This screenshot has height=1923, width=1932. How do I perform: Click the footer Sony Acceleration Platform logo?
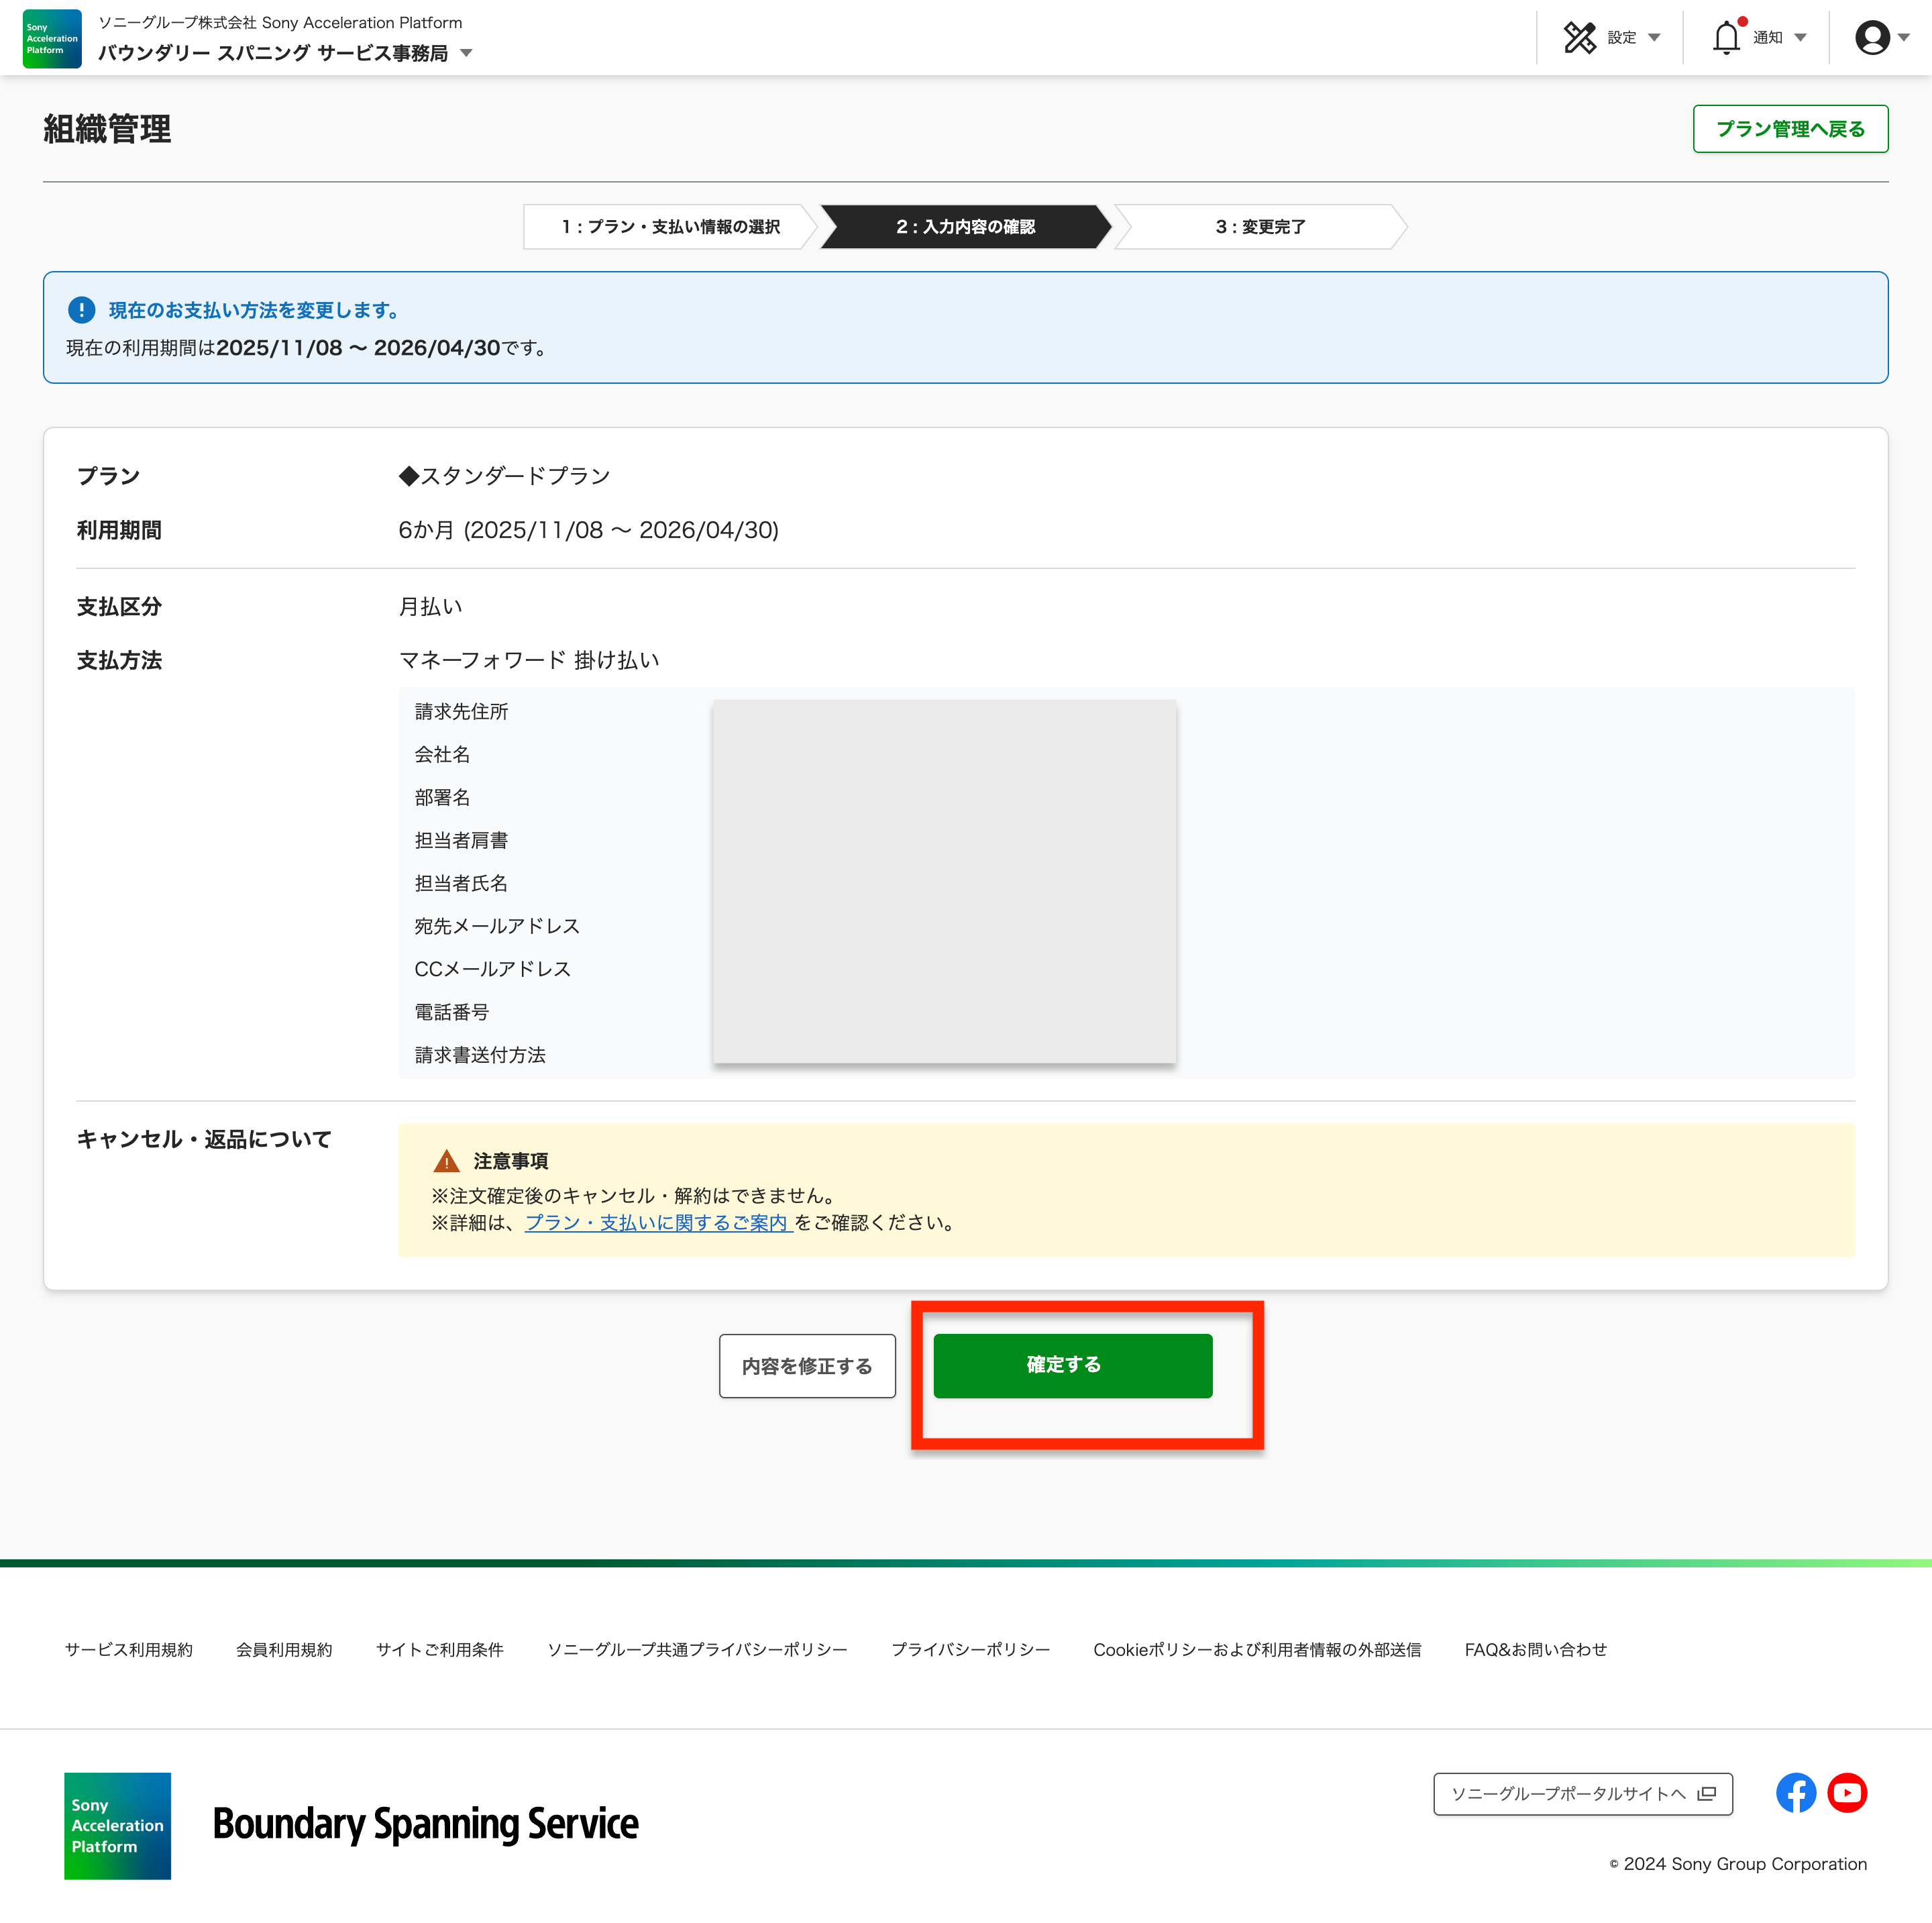pos(118,1826)
